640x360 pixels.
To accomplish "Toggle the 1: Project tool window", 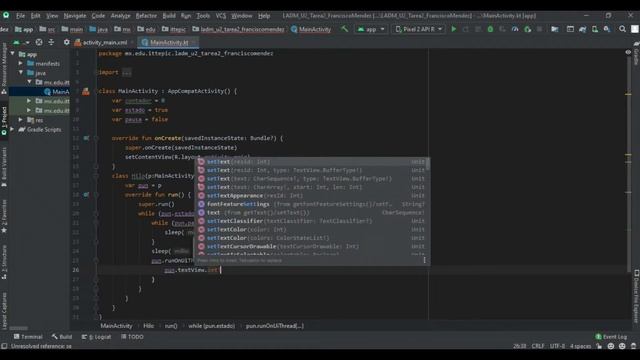I will (x=4, y=121).
